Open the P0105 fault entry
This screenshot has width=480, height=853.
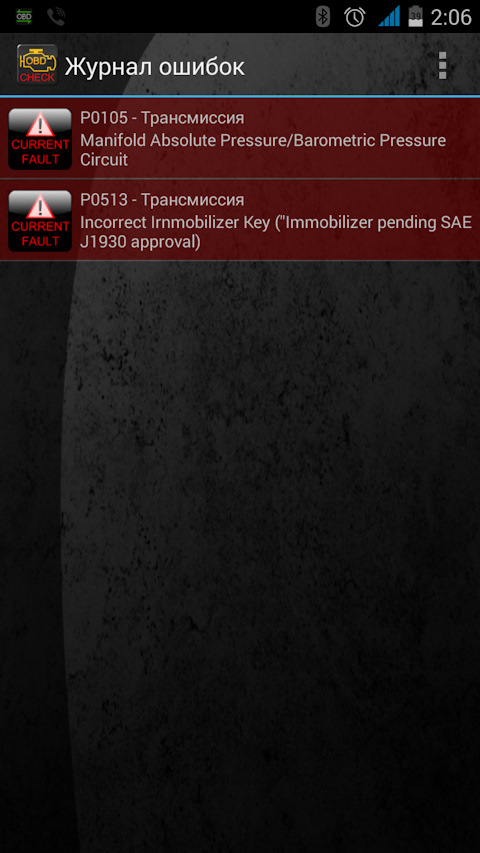(240, 138)
